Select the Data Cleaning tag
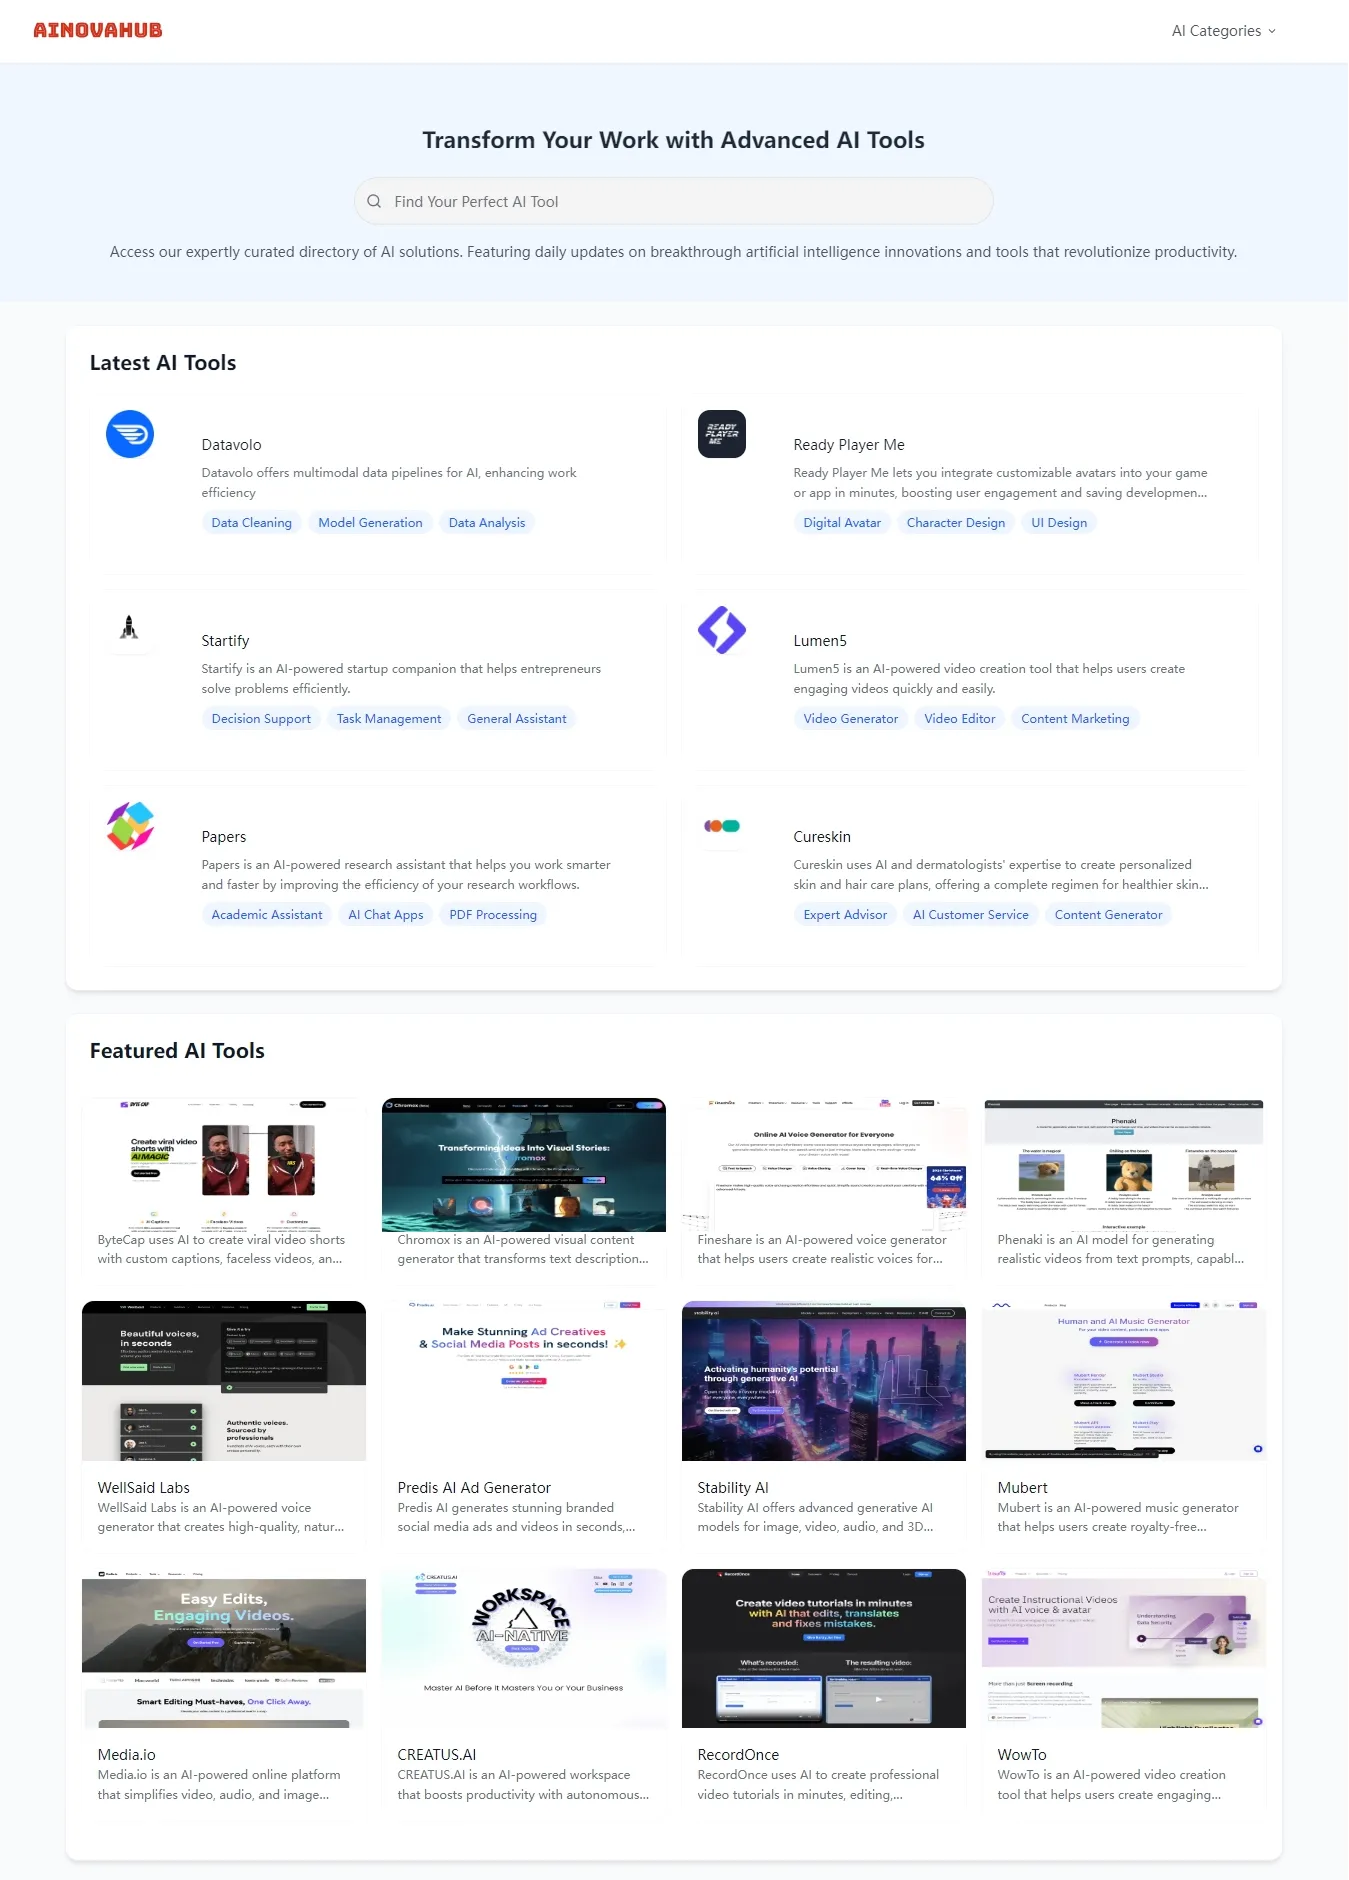This screenshot has width=1349, height=1880. [x=252, y=523]
